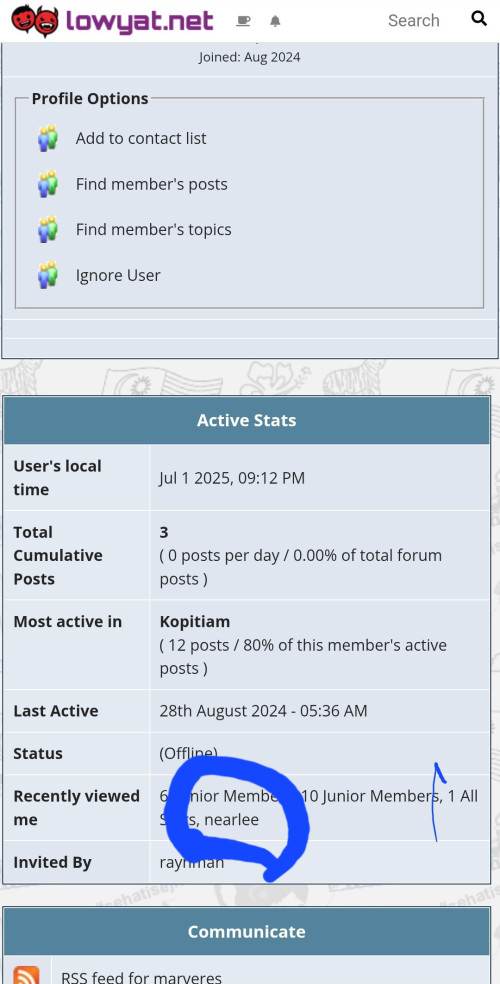Image resolution: width=500 pixels, height=984 pixels.
Task: Focus the Search input field
Action: (413, 21)
